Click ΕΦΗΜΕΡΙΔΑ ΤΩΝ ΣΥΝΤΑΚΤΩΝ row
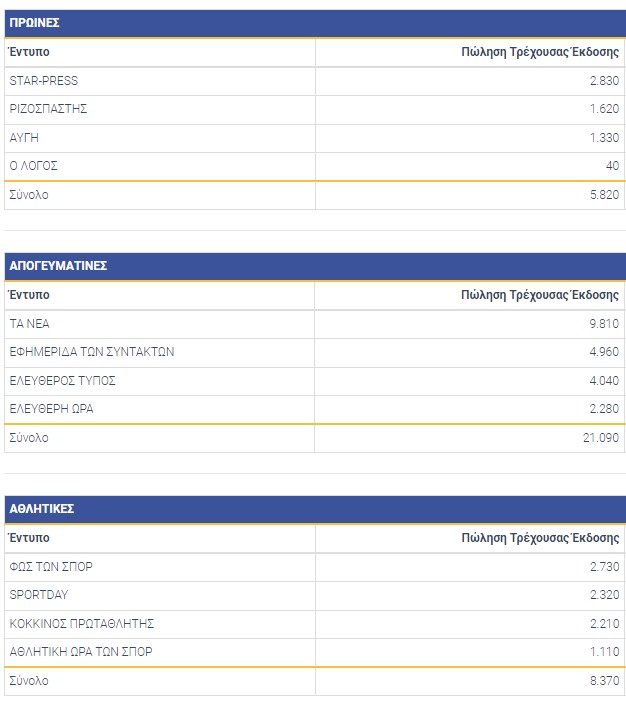The width and height of the screenshot is (626, 709). tap(91, 352)
